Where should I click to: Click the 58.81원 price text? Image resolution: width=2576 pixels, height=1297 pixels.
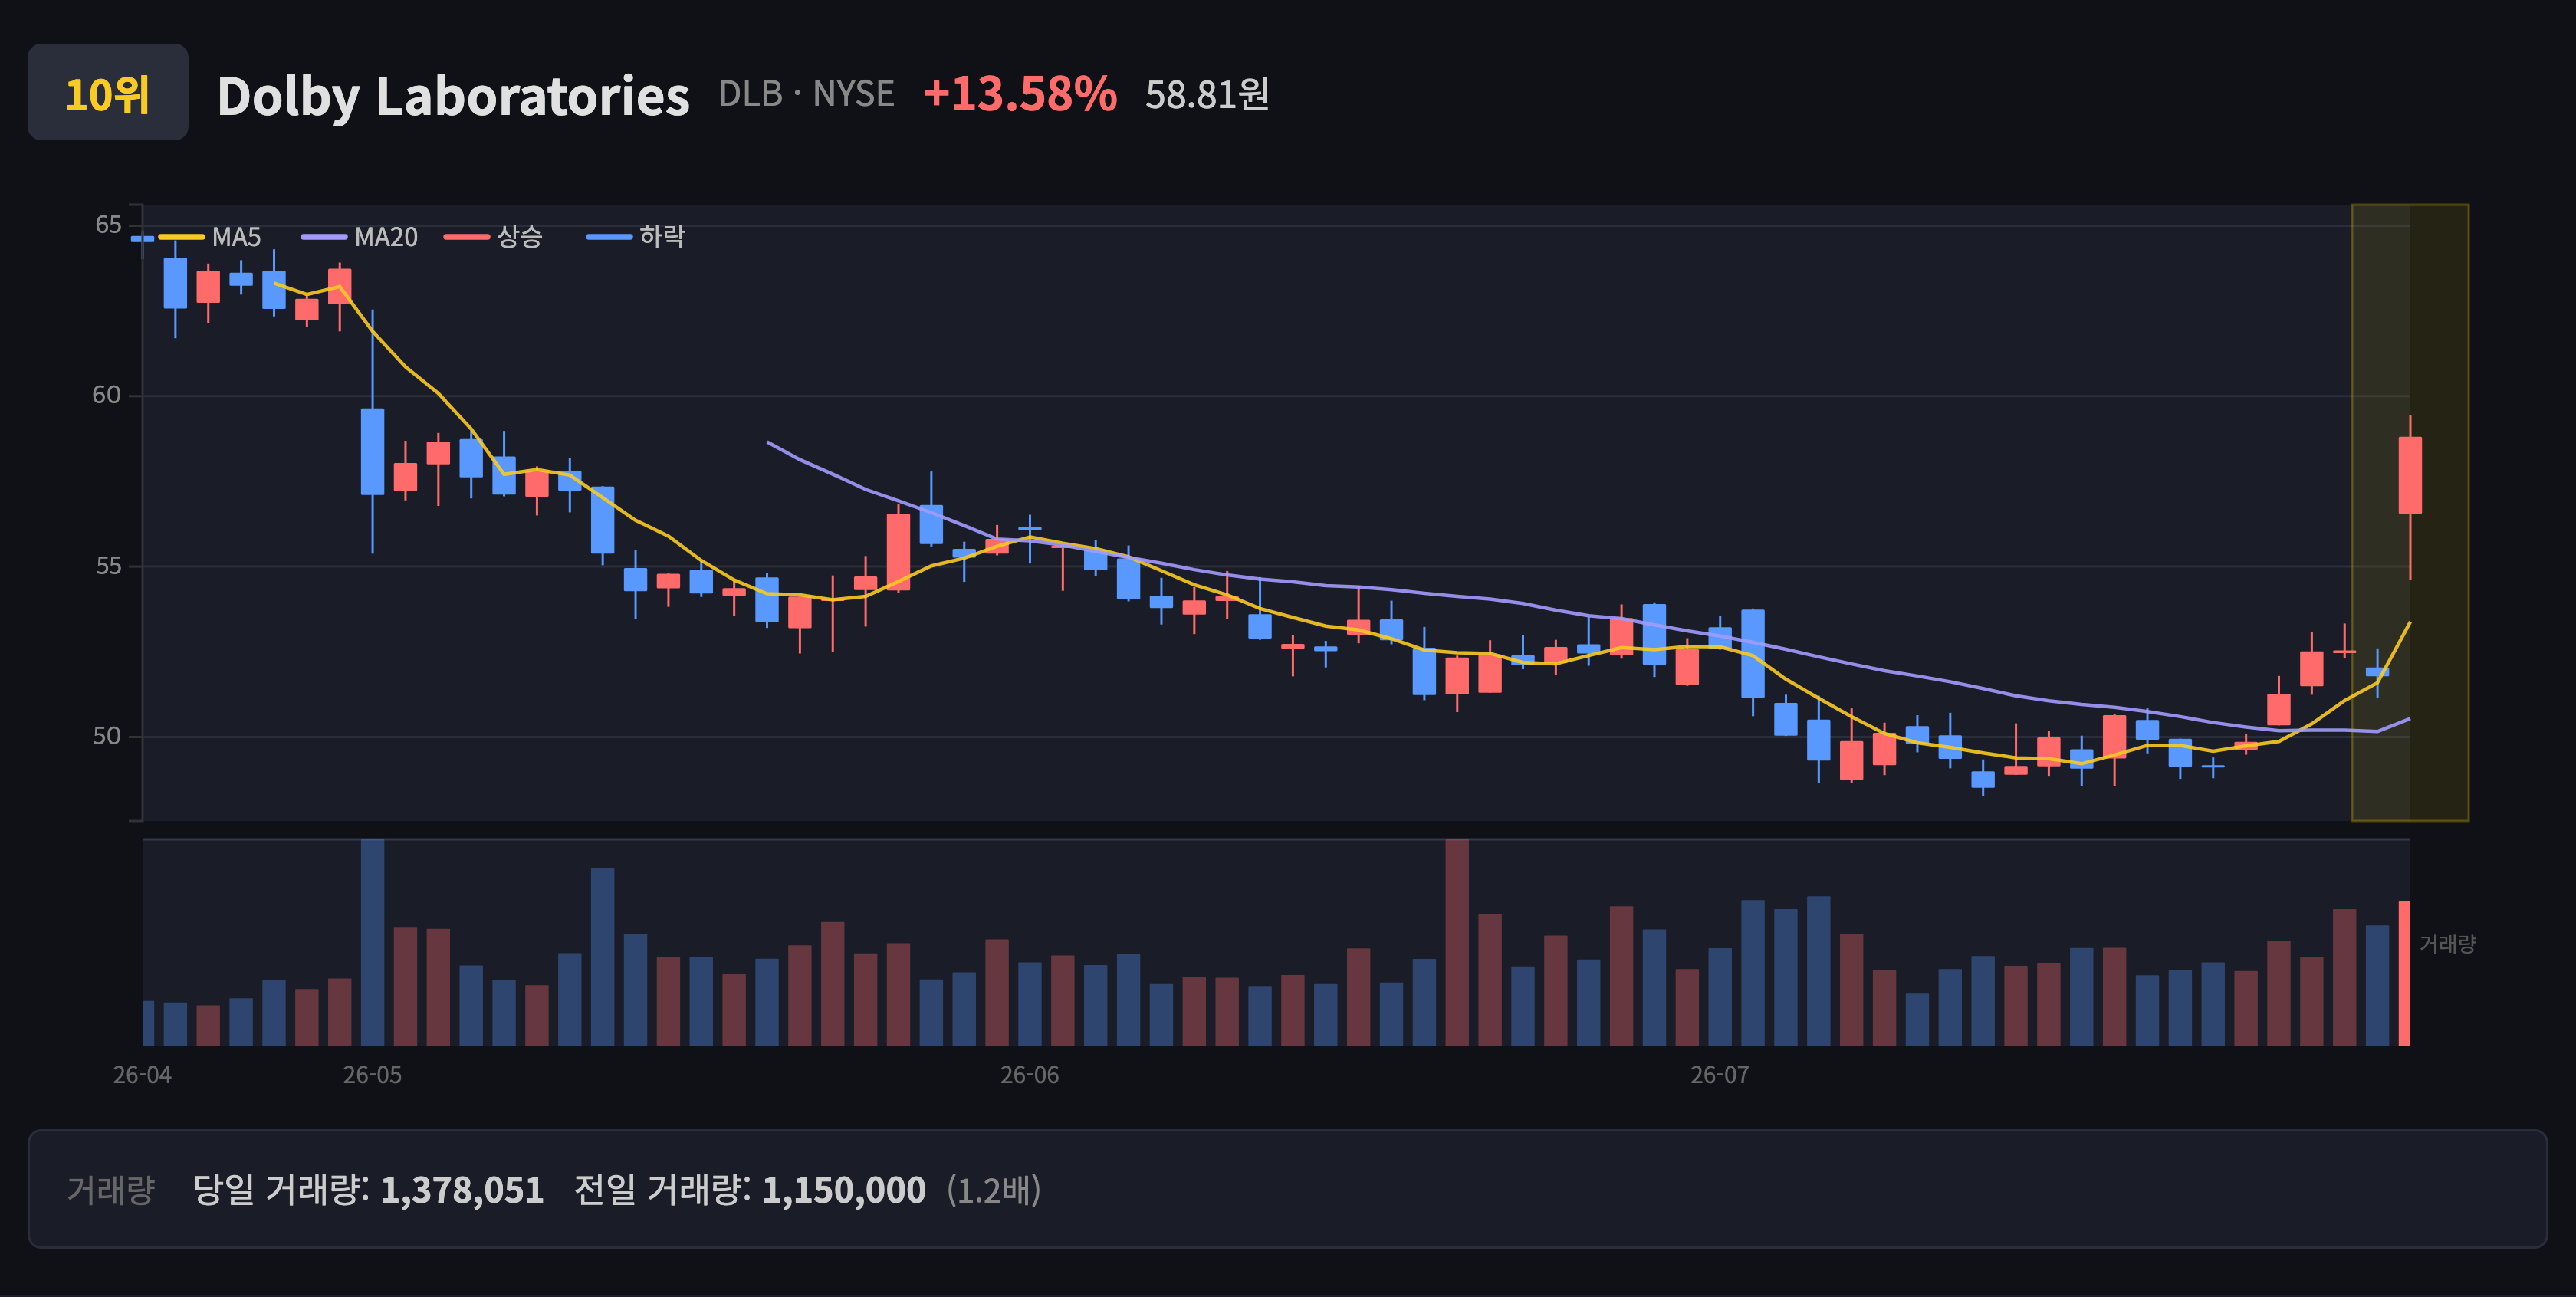coord(1207,95)
